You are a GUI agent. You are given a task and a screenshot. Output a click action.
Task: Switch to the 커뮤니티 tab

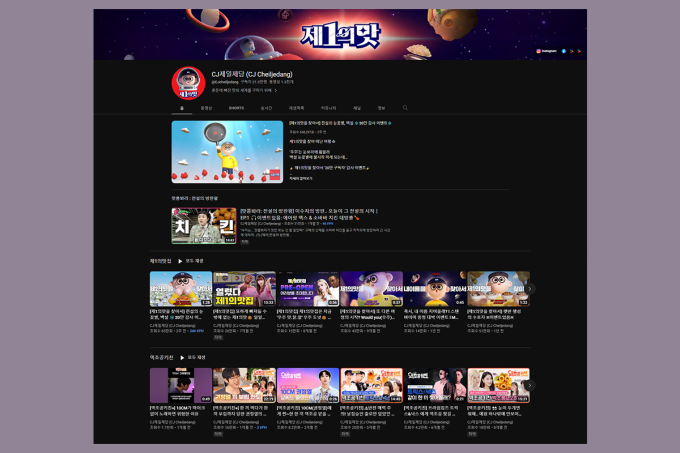328,108
